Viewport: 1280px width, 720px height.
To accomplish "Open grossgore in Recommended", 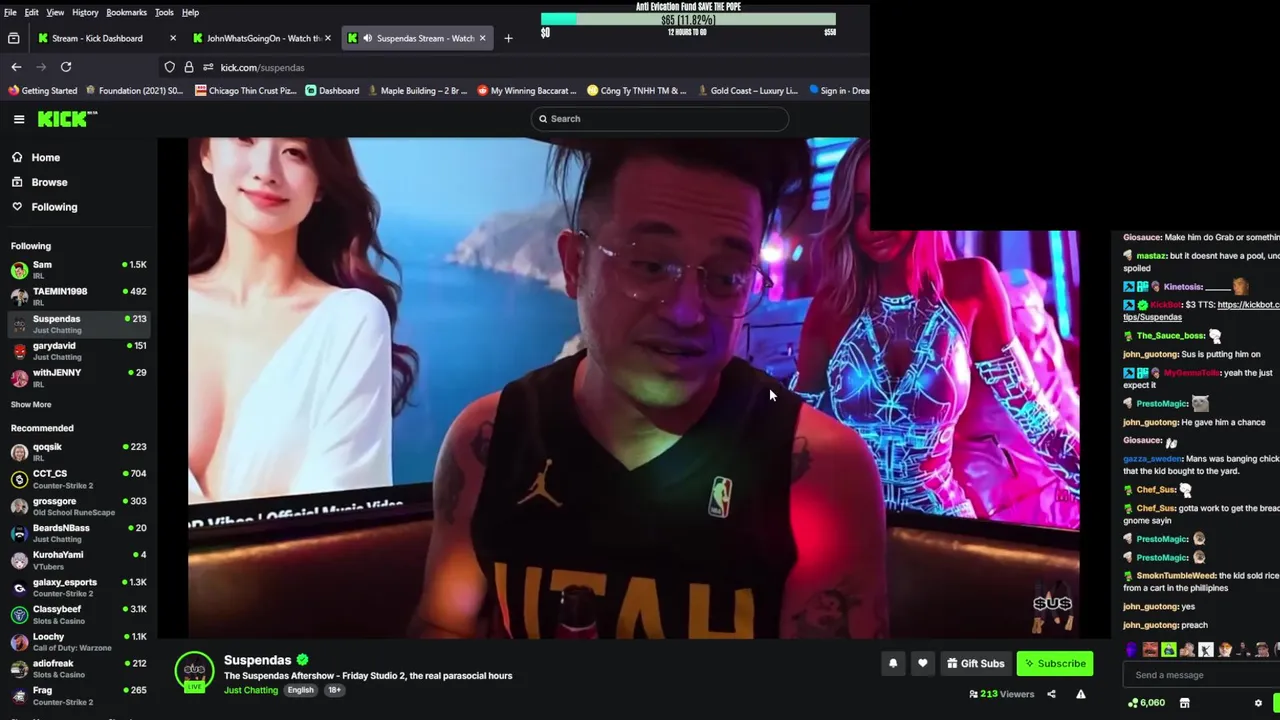I will point(78,506).
